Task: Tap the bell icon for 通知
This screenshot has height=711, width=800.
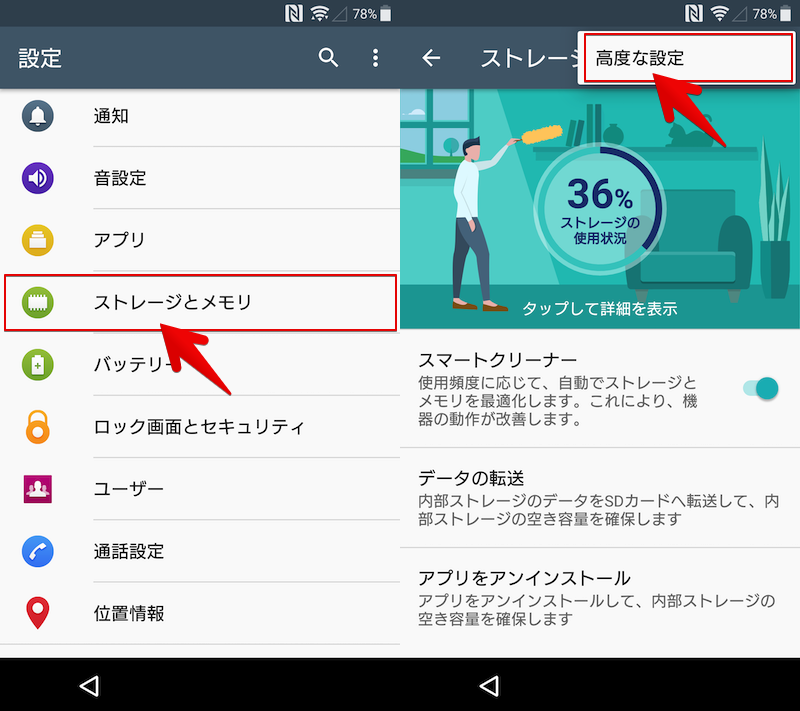Action: click(x=38, y=116)
